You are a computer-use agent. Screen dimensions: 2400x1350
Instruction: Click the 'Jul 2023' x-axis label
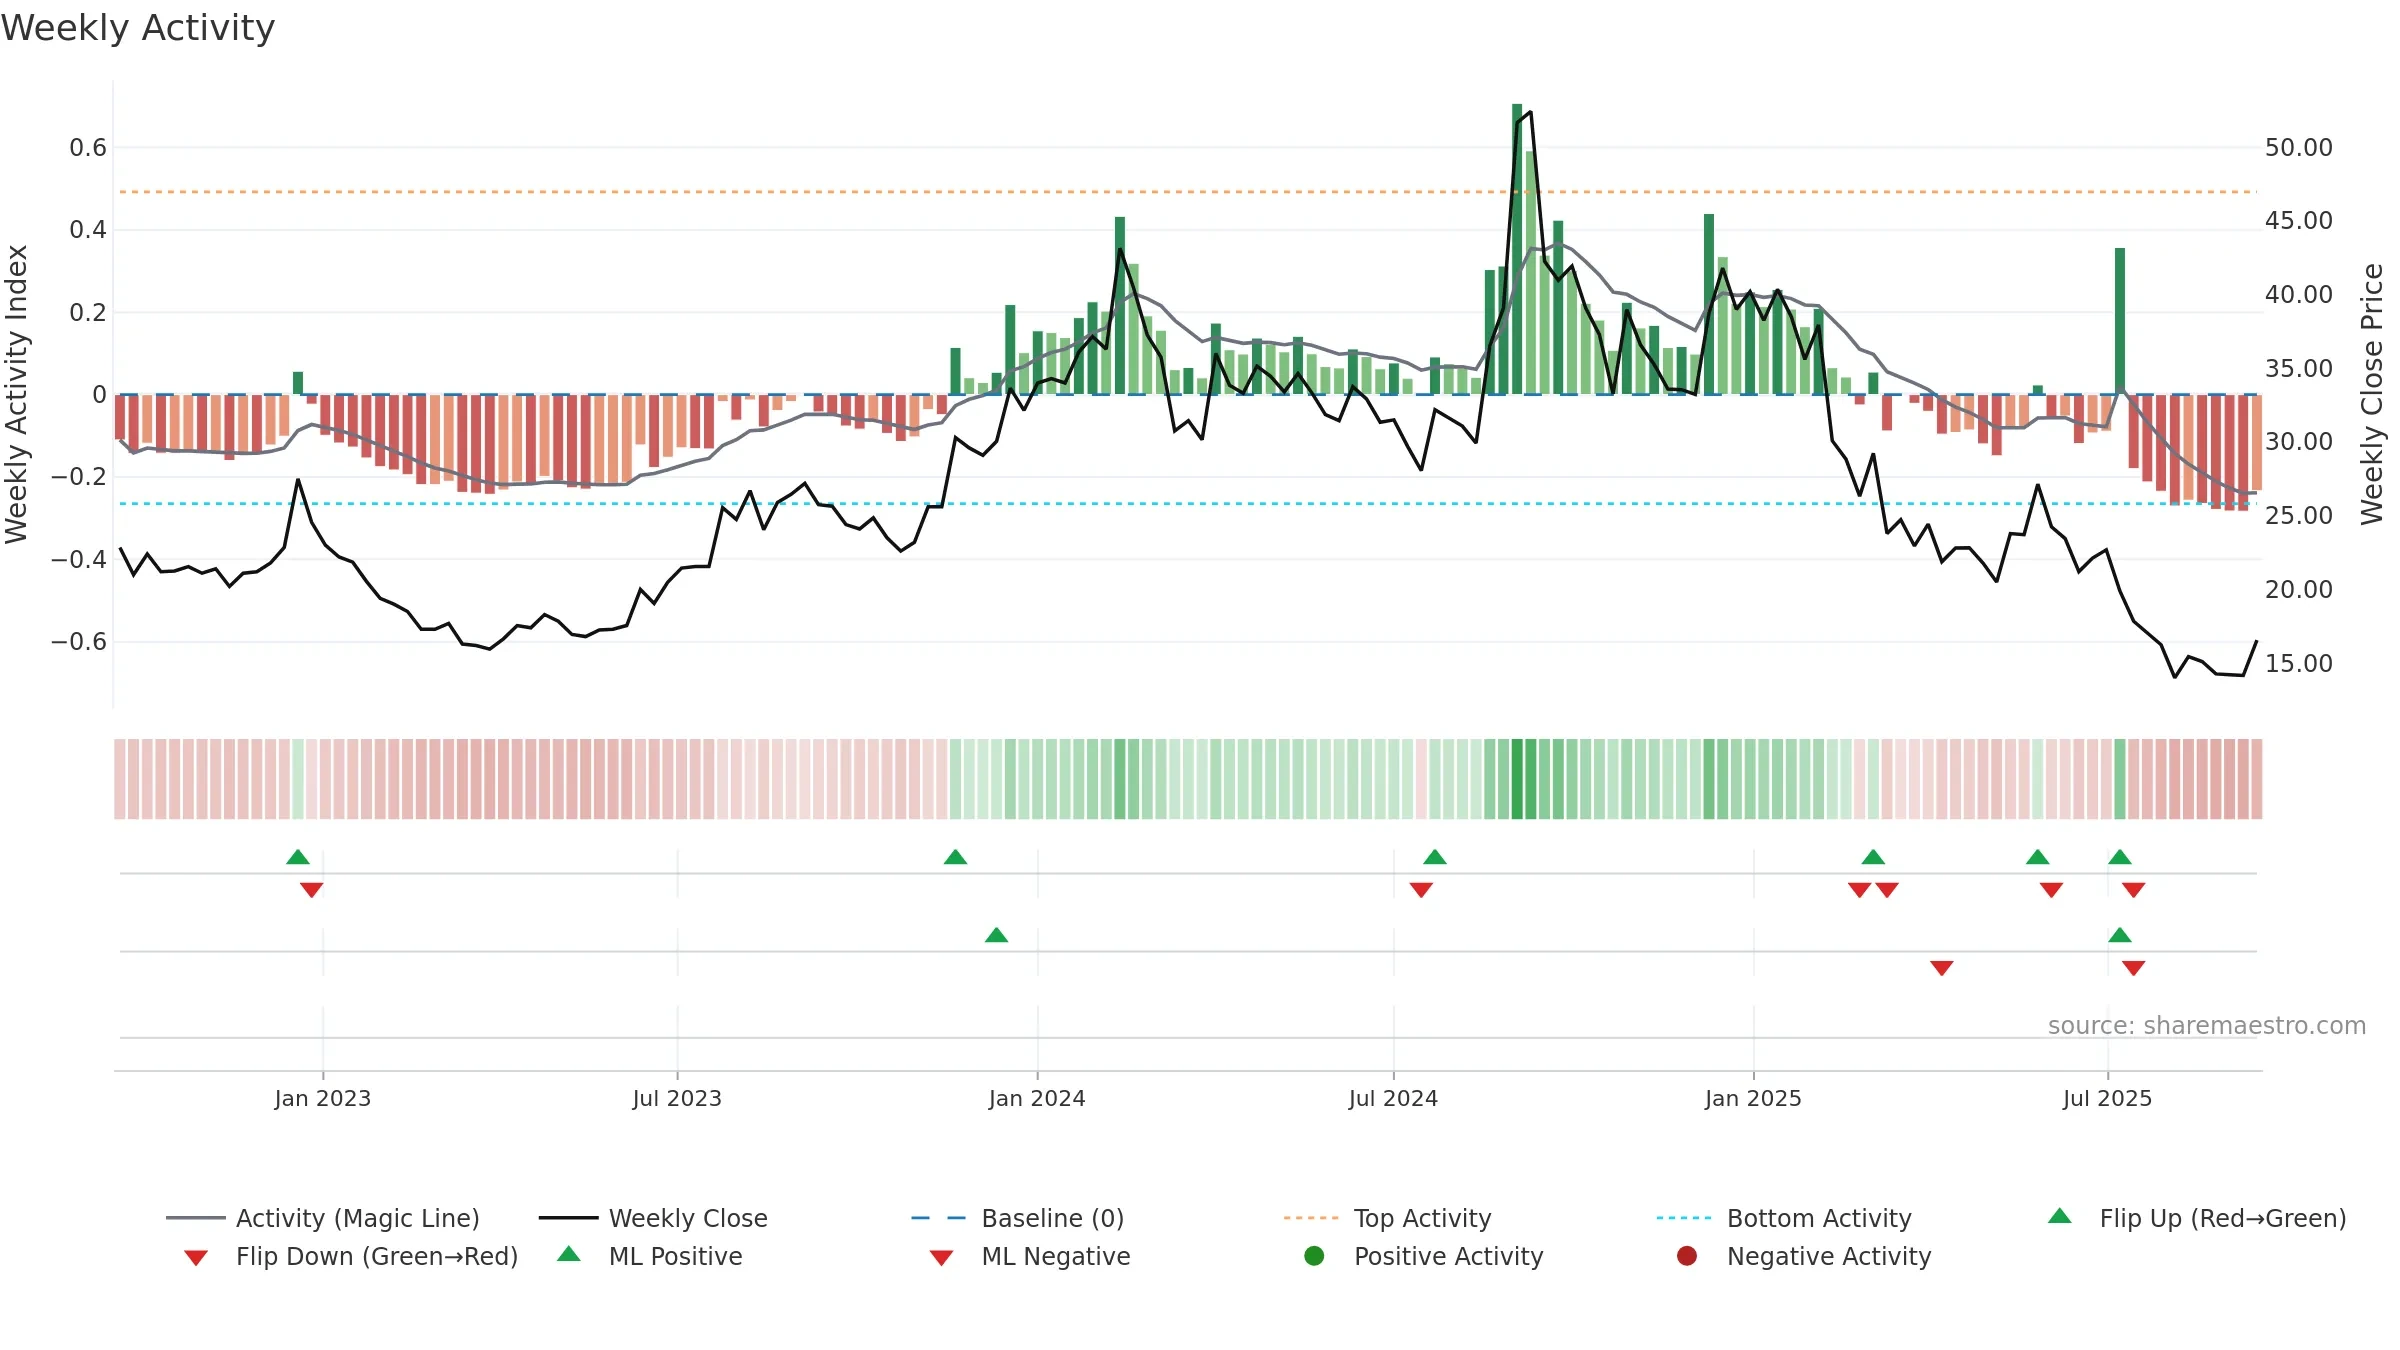tap(677, 1098)
